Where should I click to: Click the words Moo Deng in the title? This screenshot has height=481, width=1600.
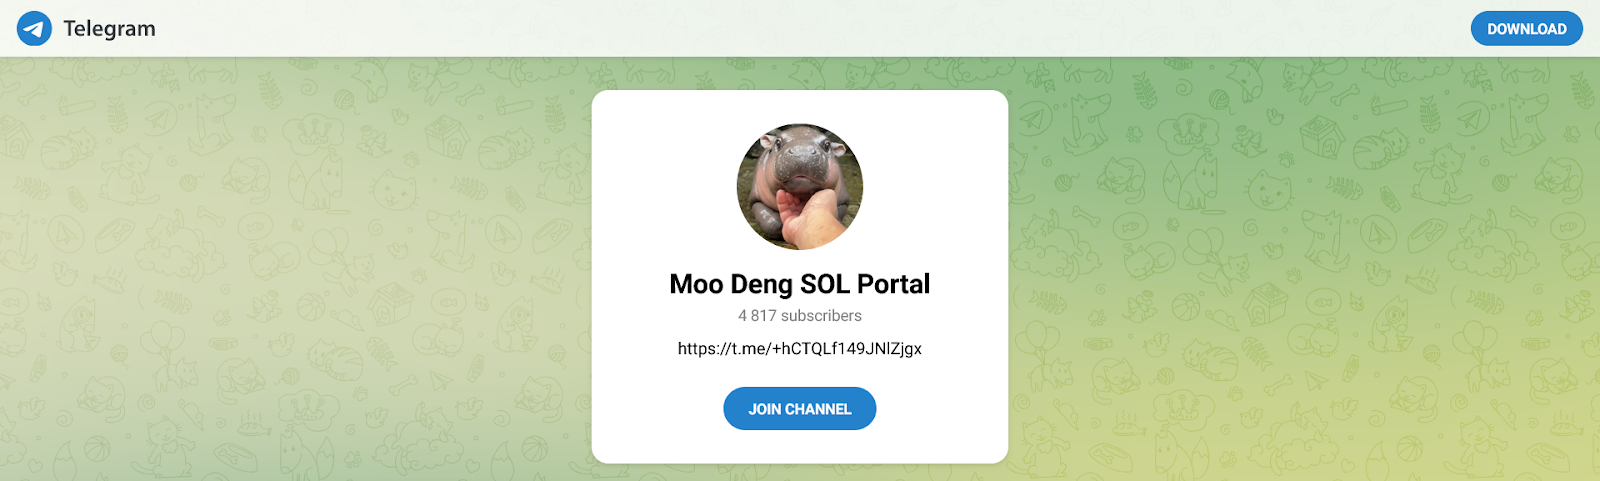click(x=731, y=284)
